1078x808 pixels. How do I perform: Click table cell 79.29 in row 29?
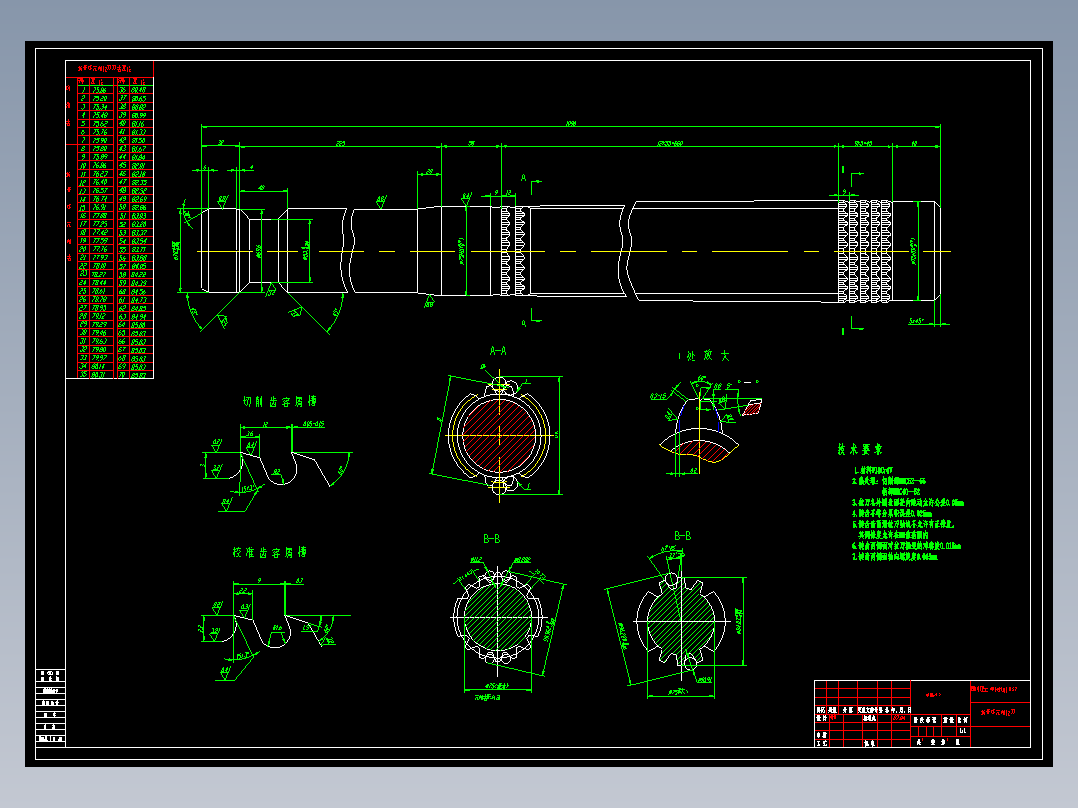[x=100, y=325]
